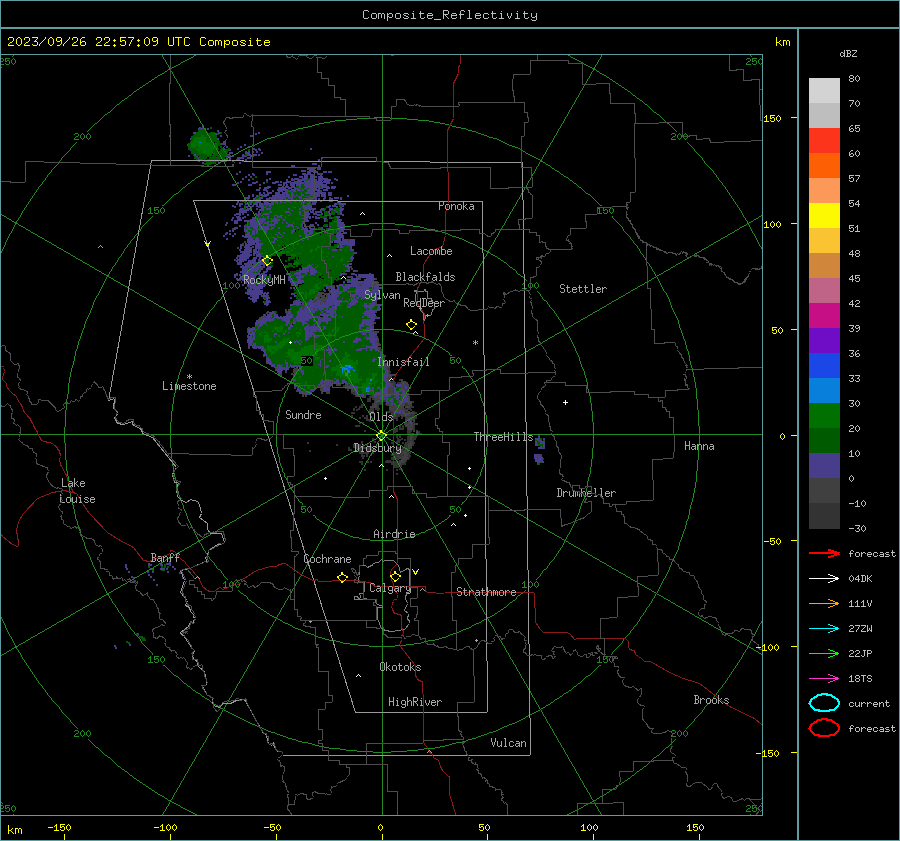Click the yellow swatch between 54 and 51 dBZ
Viewport: 900px width, 841px height.
tap(824, 215)
